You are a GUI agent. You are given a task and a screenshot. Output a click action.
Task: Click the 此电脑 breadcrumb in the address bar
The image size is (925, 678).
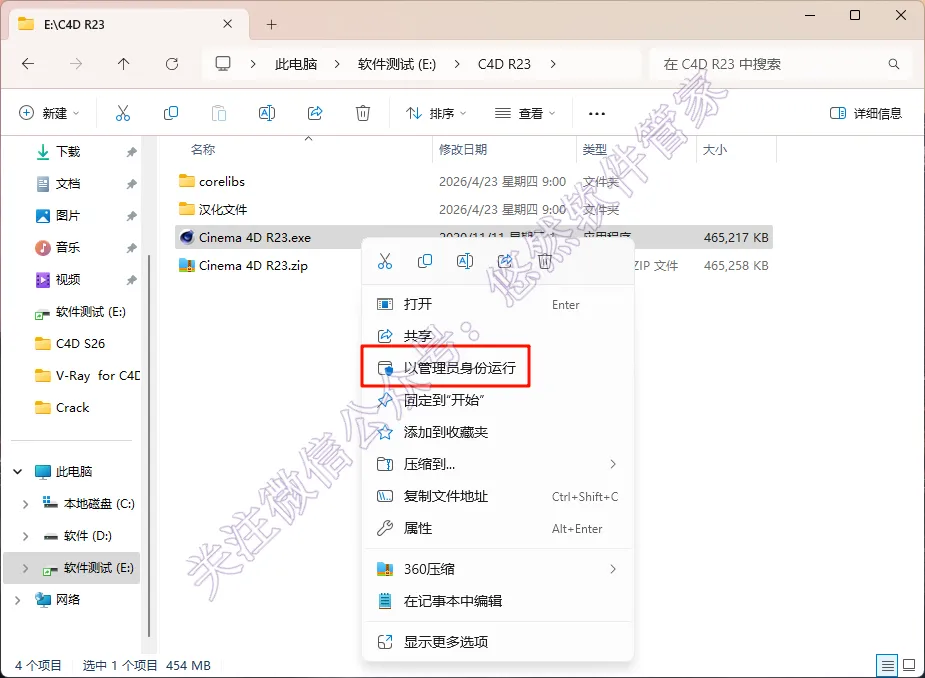click(x=296, y=64)
